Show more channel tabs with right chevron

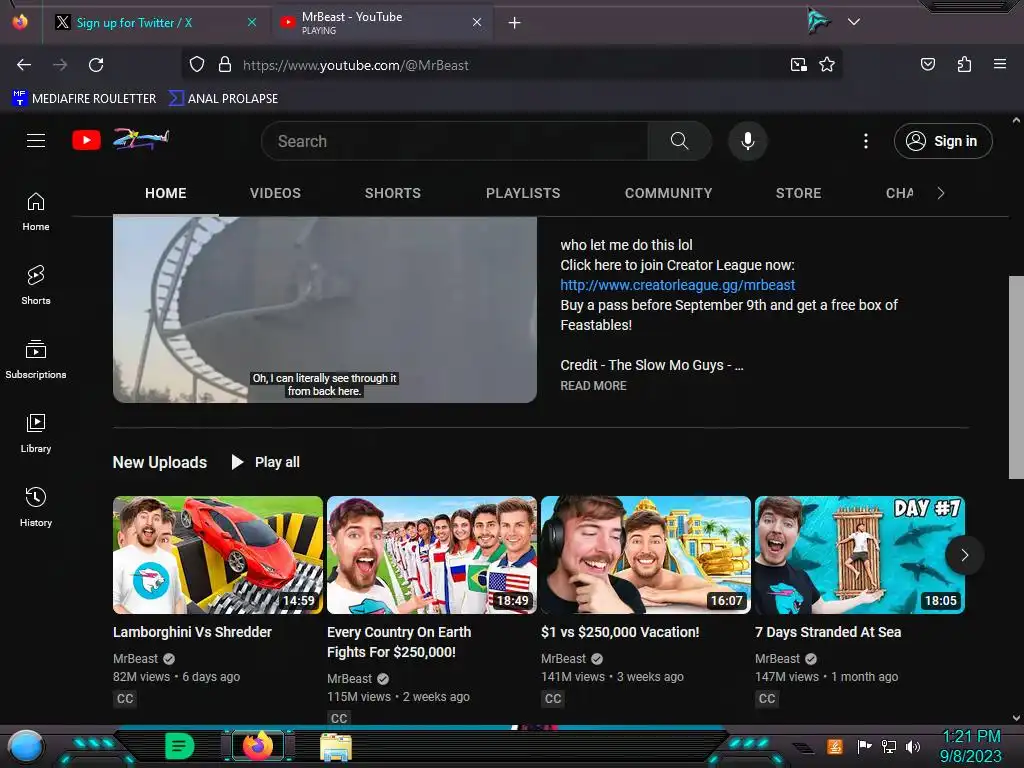(x=940, y=193)
